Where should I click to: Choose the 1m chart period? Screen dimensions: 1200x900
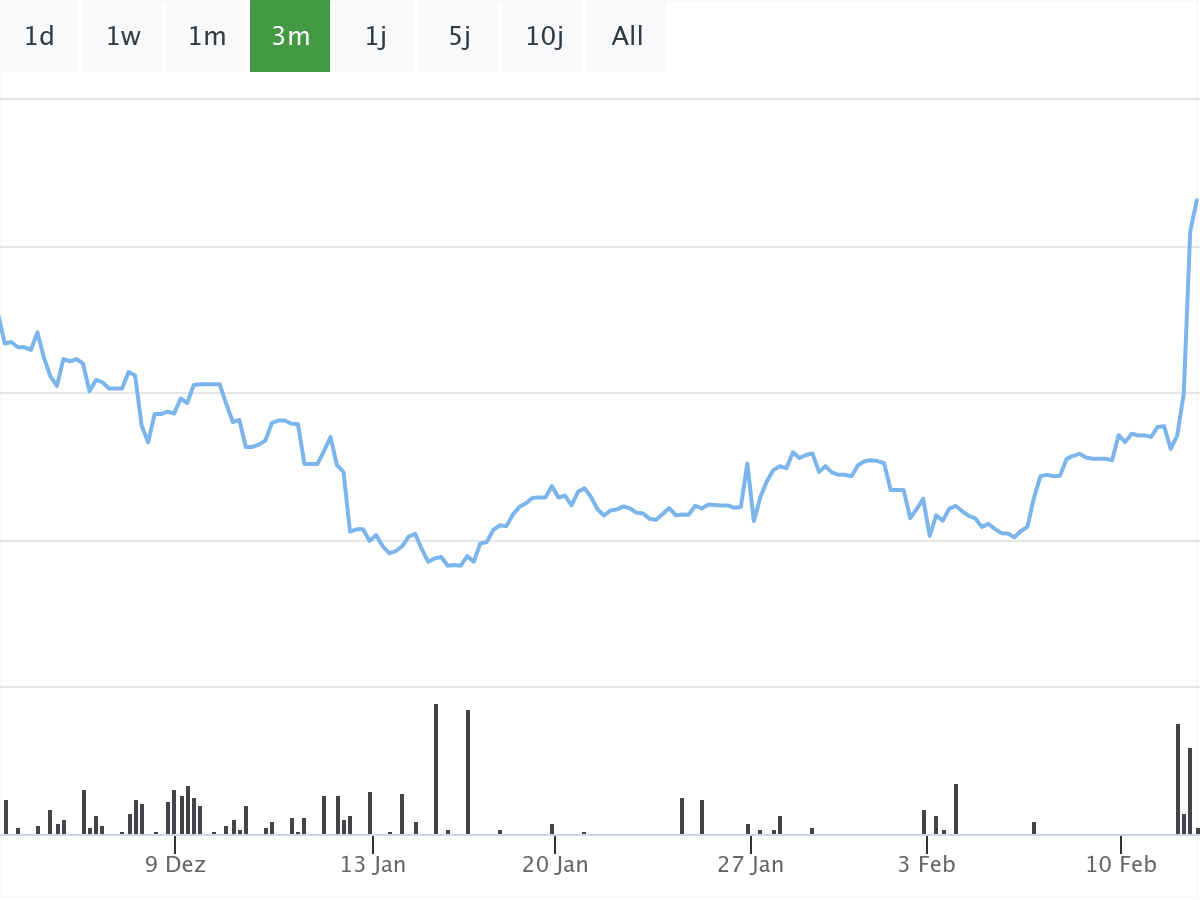[207, 37]
